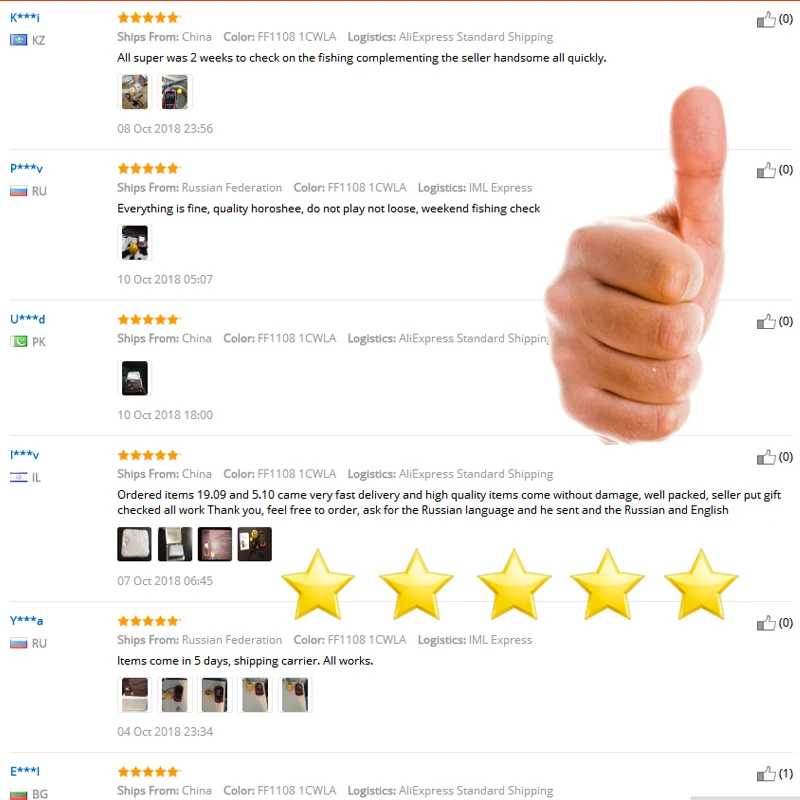The height and width of the screenshot is (800, 800).
Task: View the photo attached to P***v review
Action: click(x=135, y=243)
